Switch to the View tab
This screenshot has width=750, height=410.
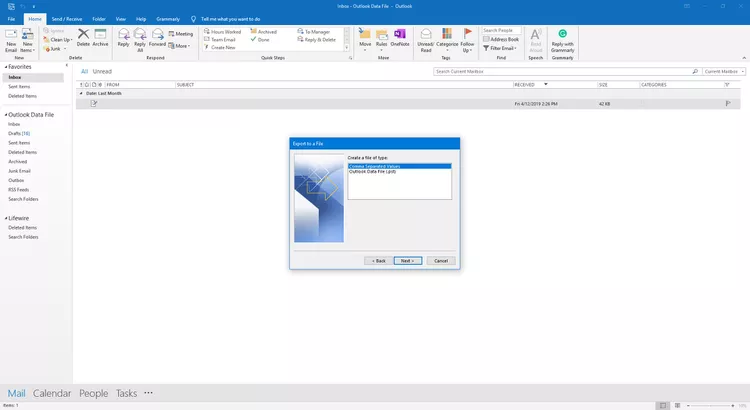pos(121,19)
